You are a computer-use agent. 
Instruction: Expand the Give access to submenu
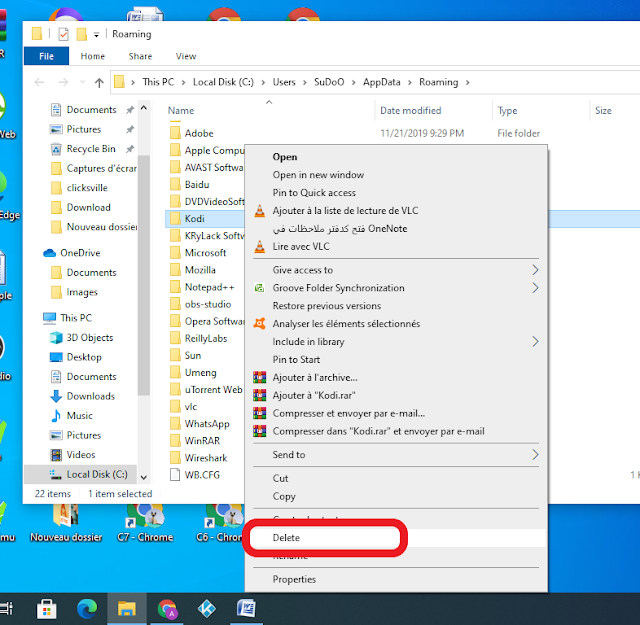(x=535, y=270)
